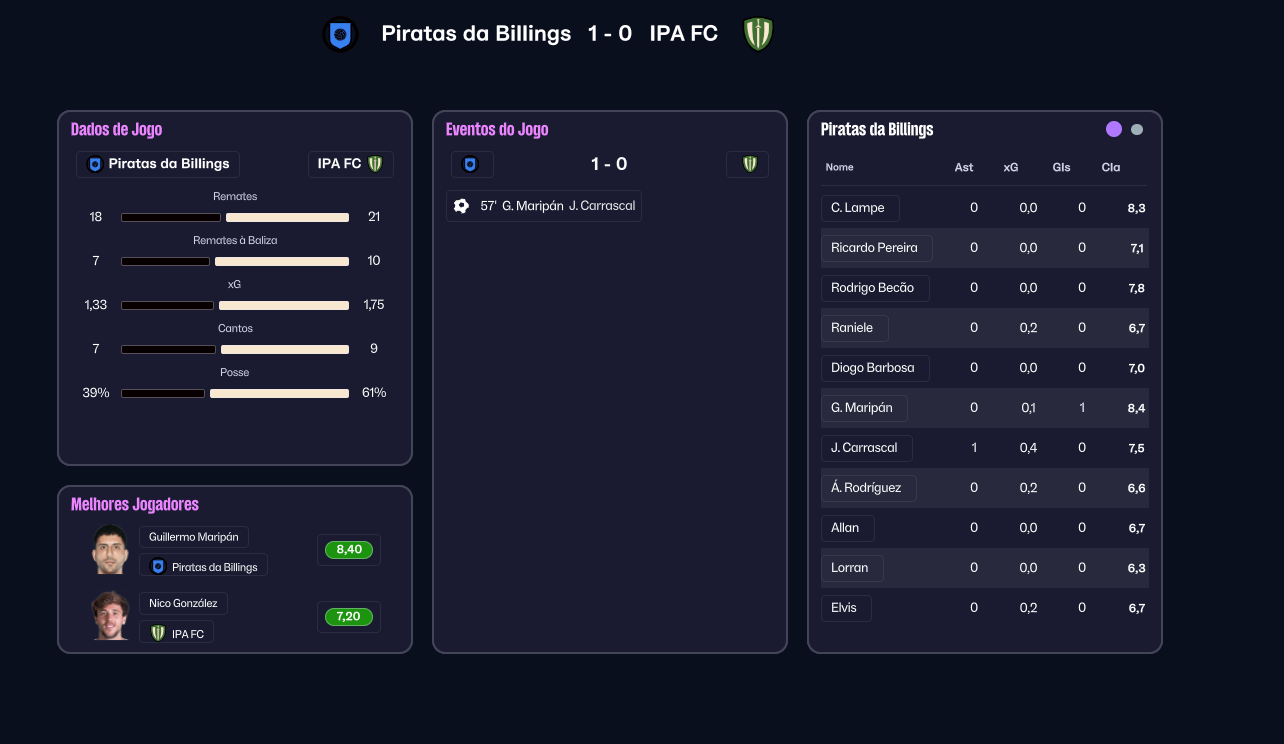Select IPA FC tab in Dados de Jogo
1284x744 pixels.
(350, 164)
